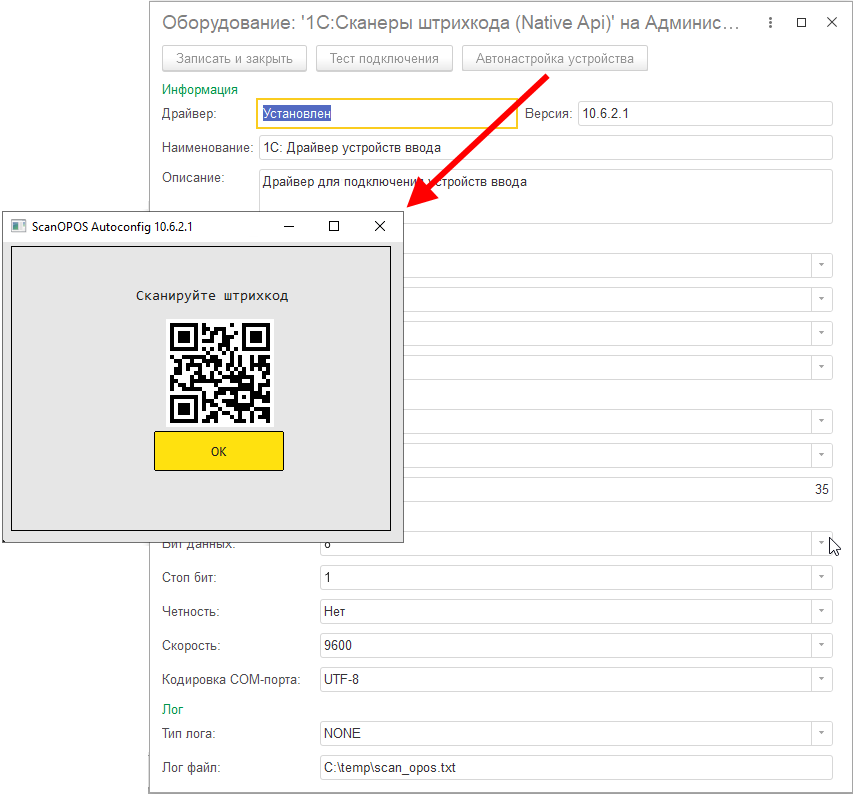
Task: Click the UTF-8 encoding field
Action: tap(566, 679)
